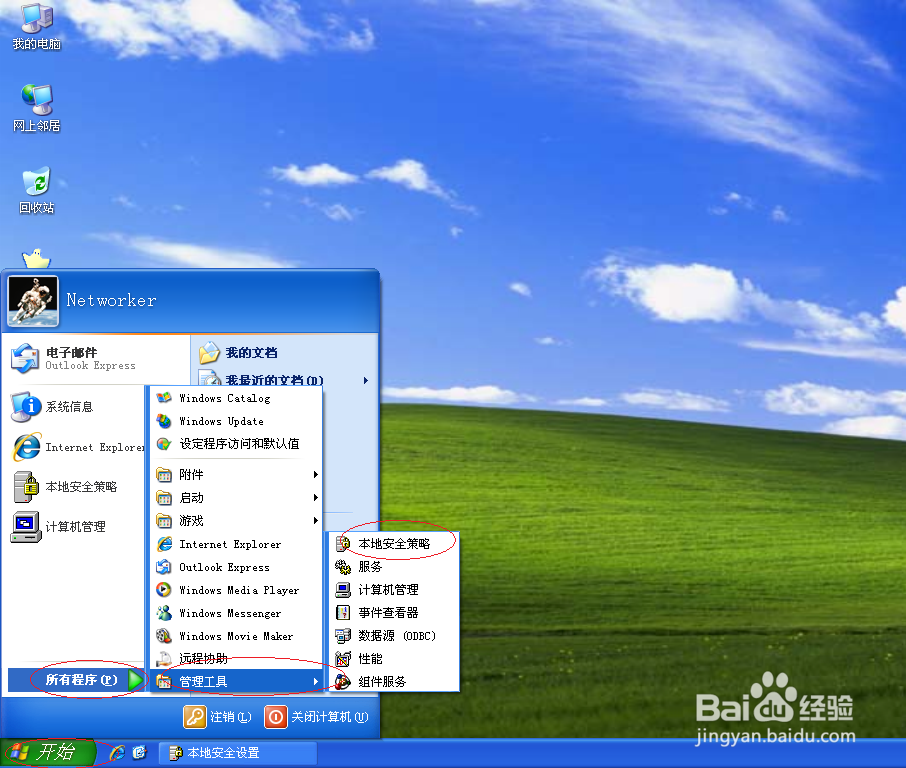Screen dimensions: 906x768
Task: Open 远程协助 remote assistance entry
Action: coord(236,659)
